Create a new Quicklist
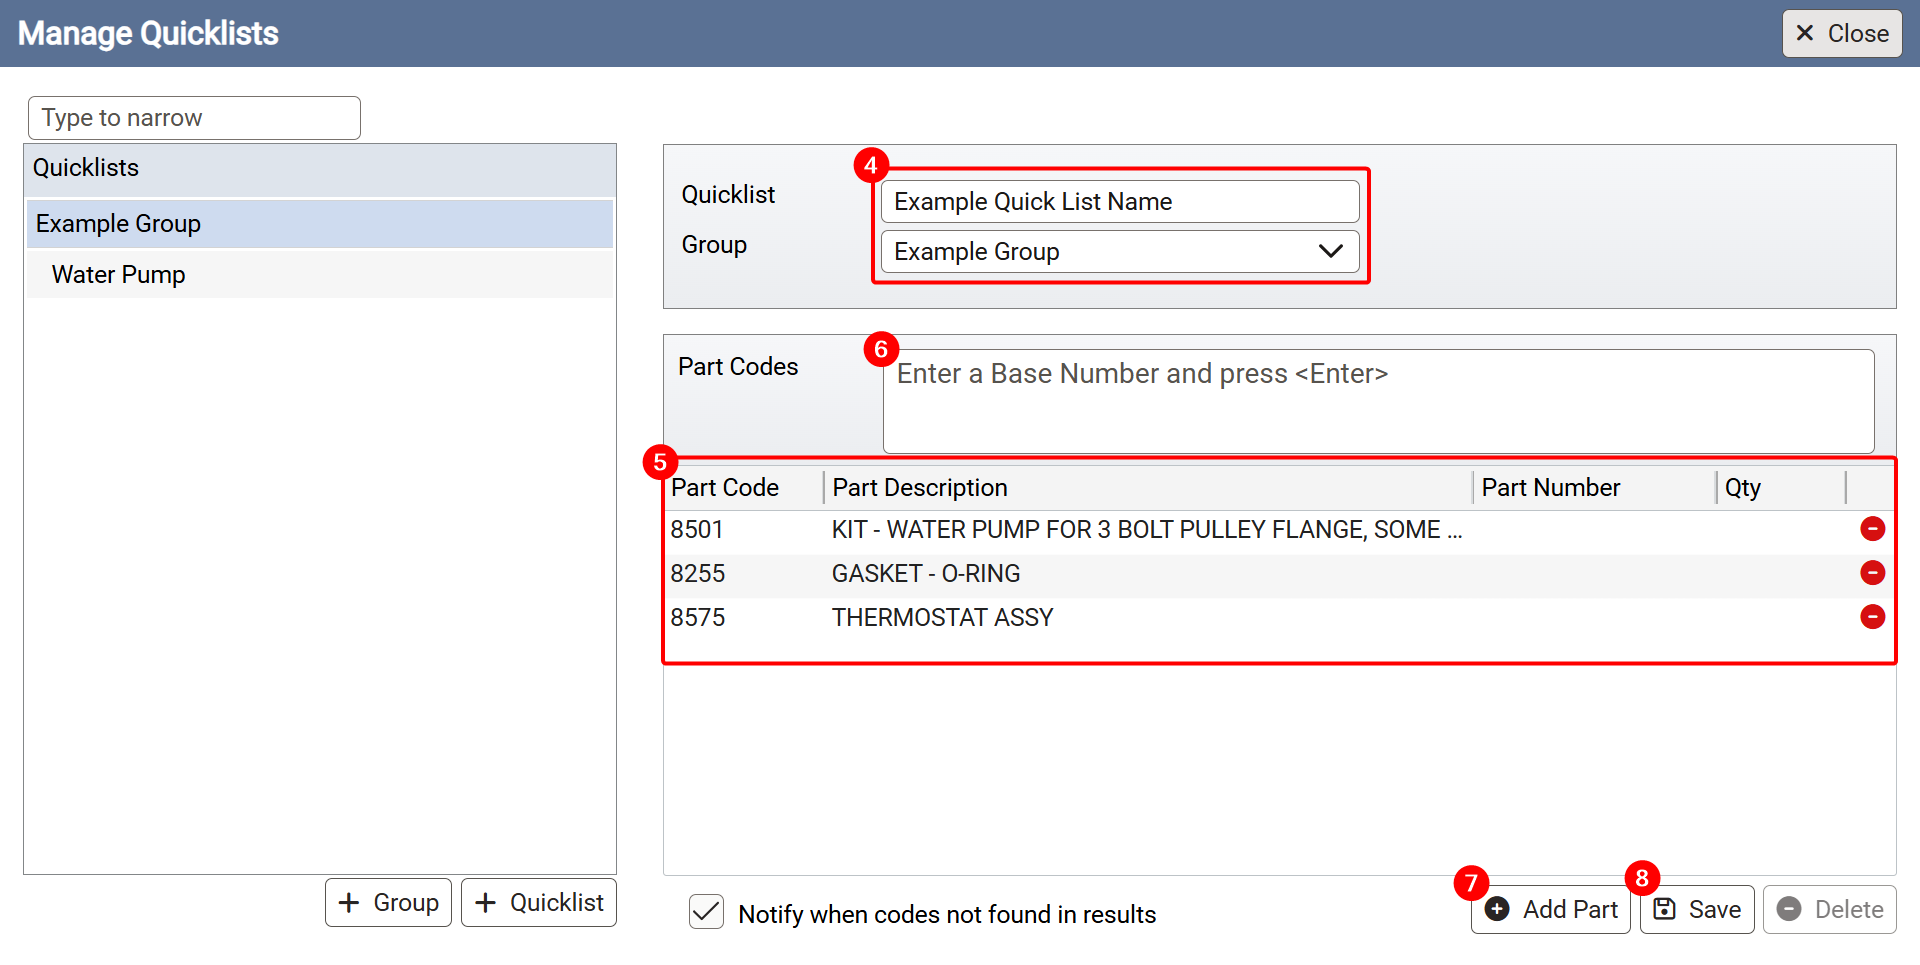The image size is (1920, 965). pyautogui.click(x=539, y=902)
